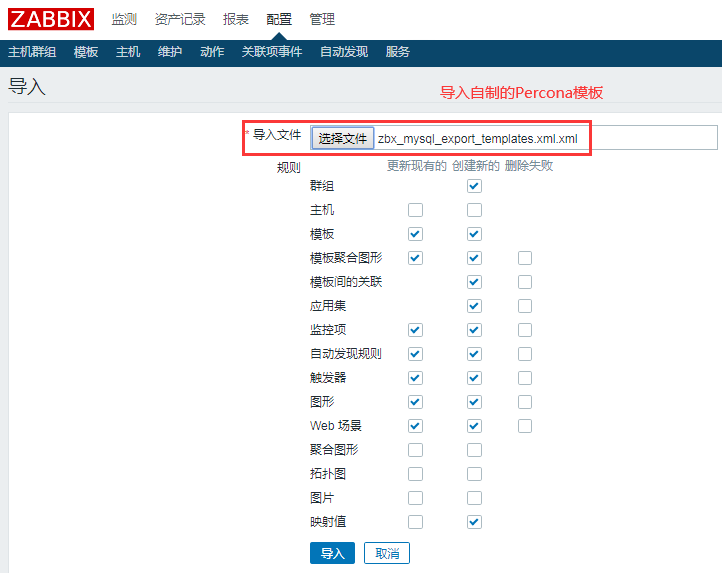This screenshot has width=722, height=573.
Task: Uncheck 创建新的 for 群组
Action: tap(474, 186)
